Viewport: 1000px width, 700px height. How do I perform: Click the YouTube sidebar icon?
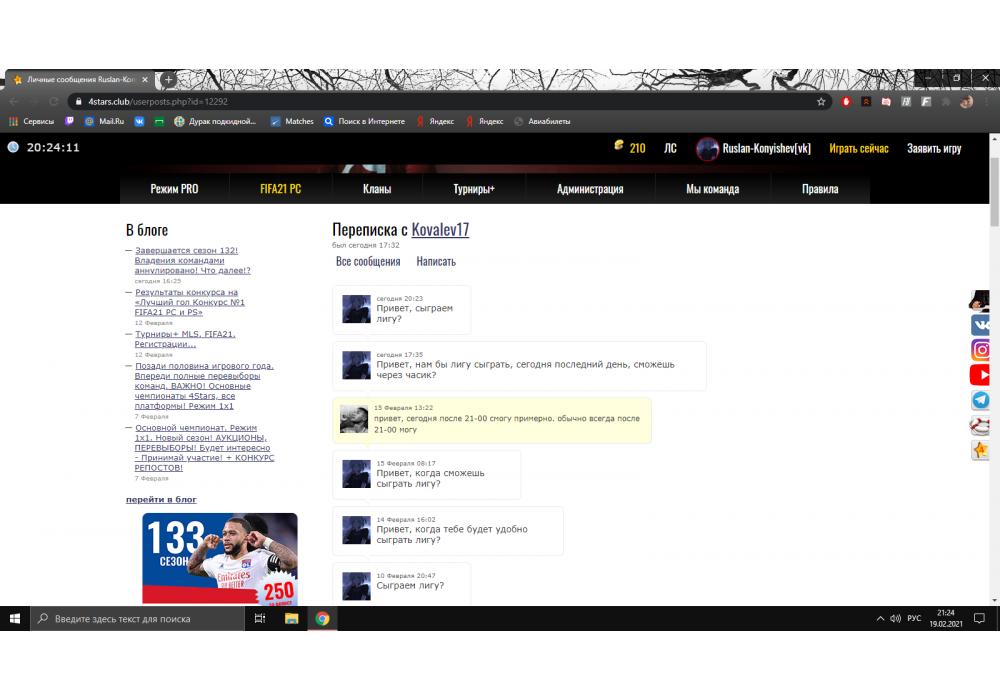pyautogui.click(x=981, y=375)
